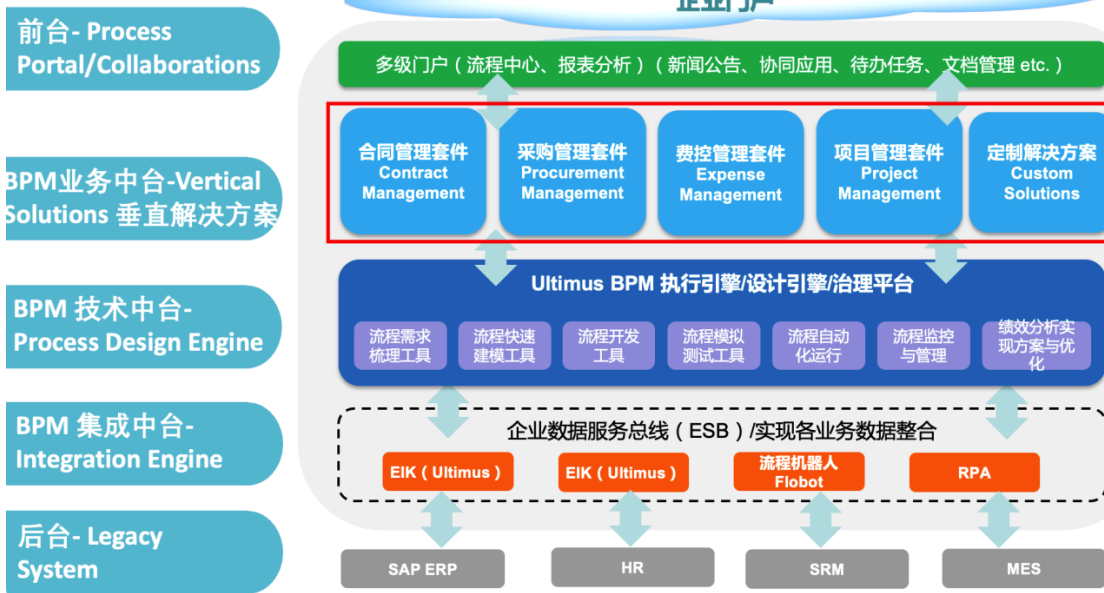This screenshot has width=1104, height=593.
Task: Select the gray MES system box
Action: [x=1023, y=569]
